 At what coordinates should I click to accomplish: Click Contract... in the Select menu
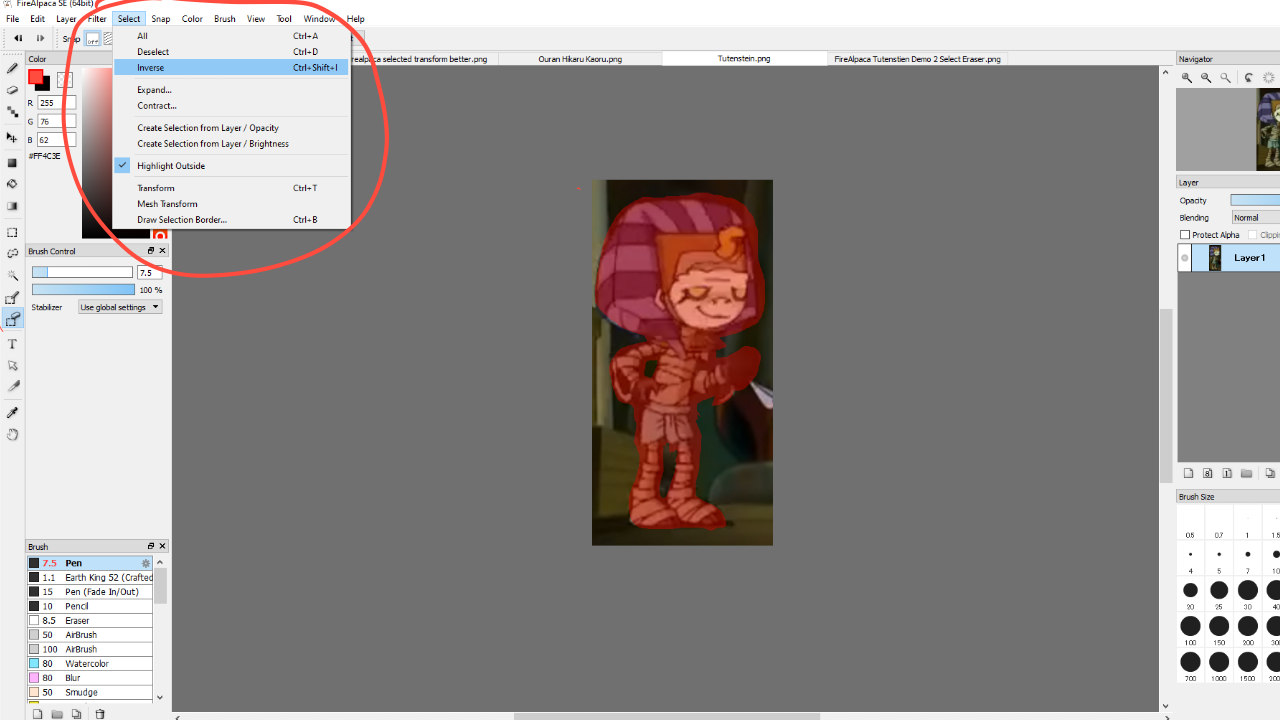(x=232, y=106)
